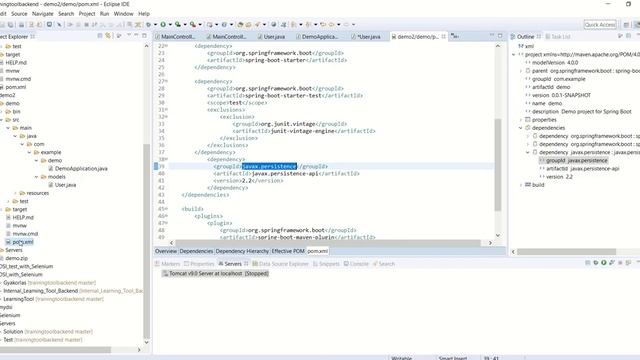Screen dimensions: 640x360
Task: Click the editor horizontal scrollbar thumb
Action: [x=328, y=243]
